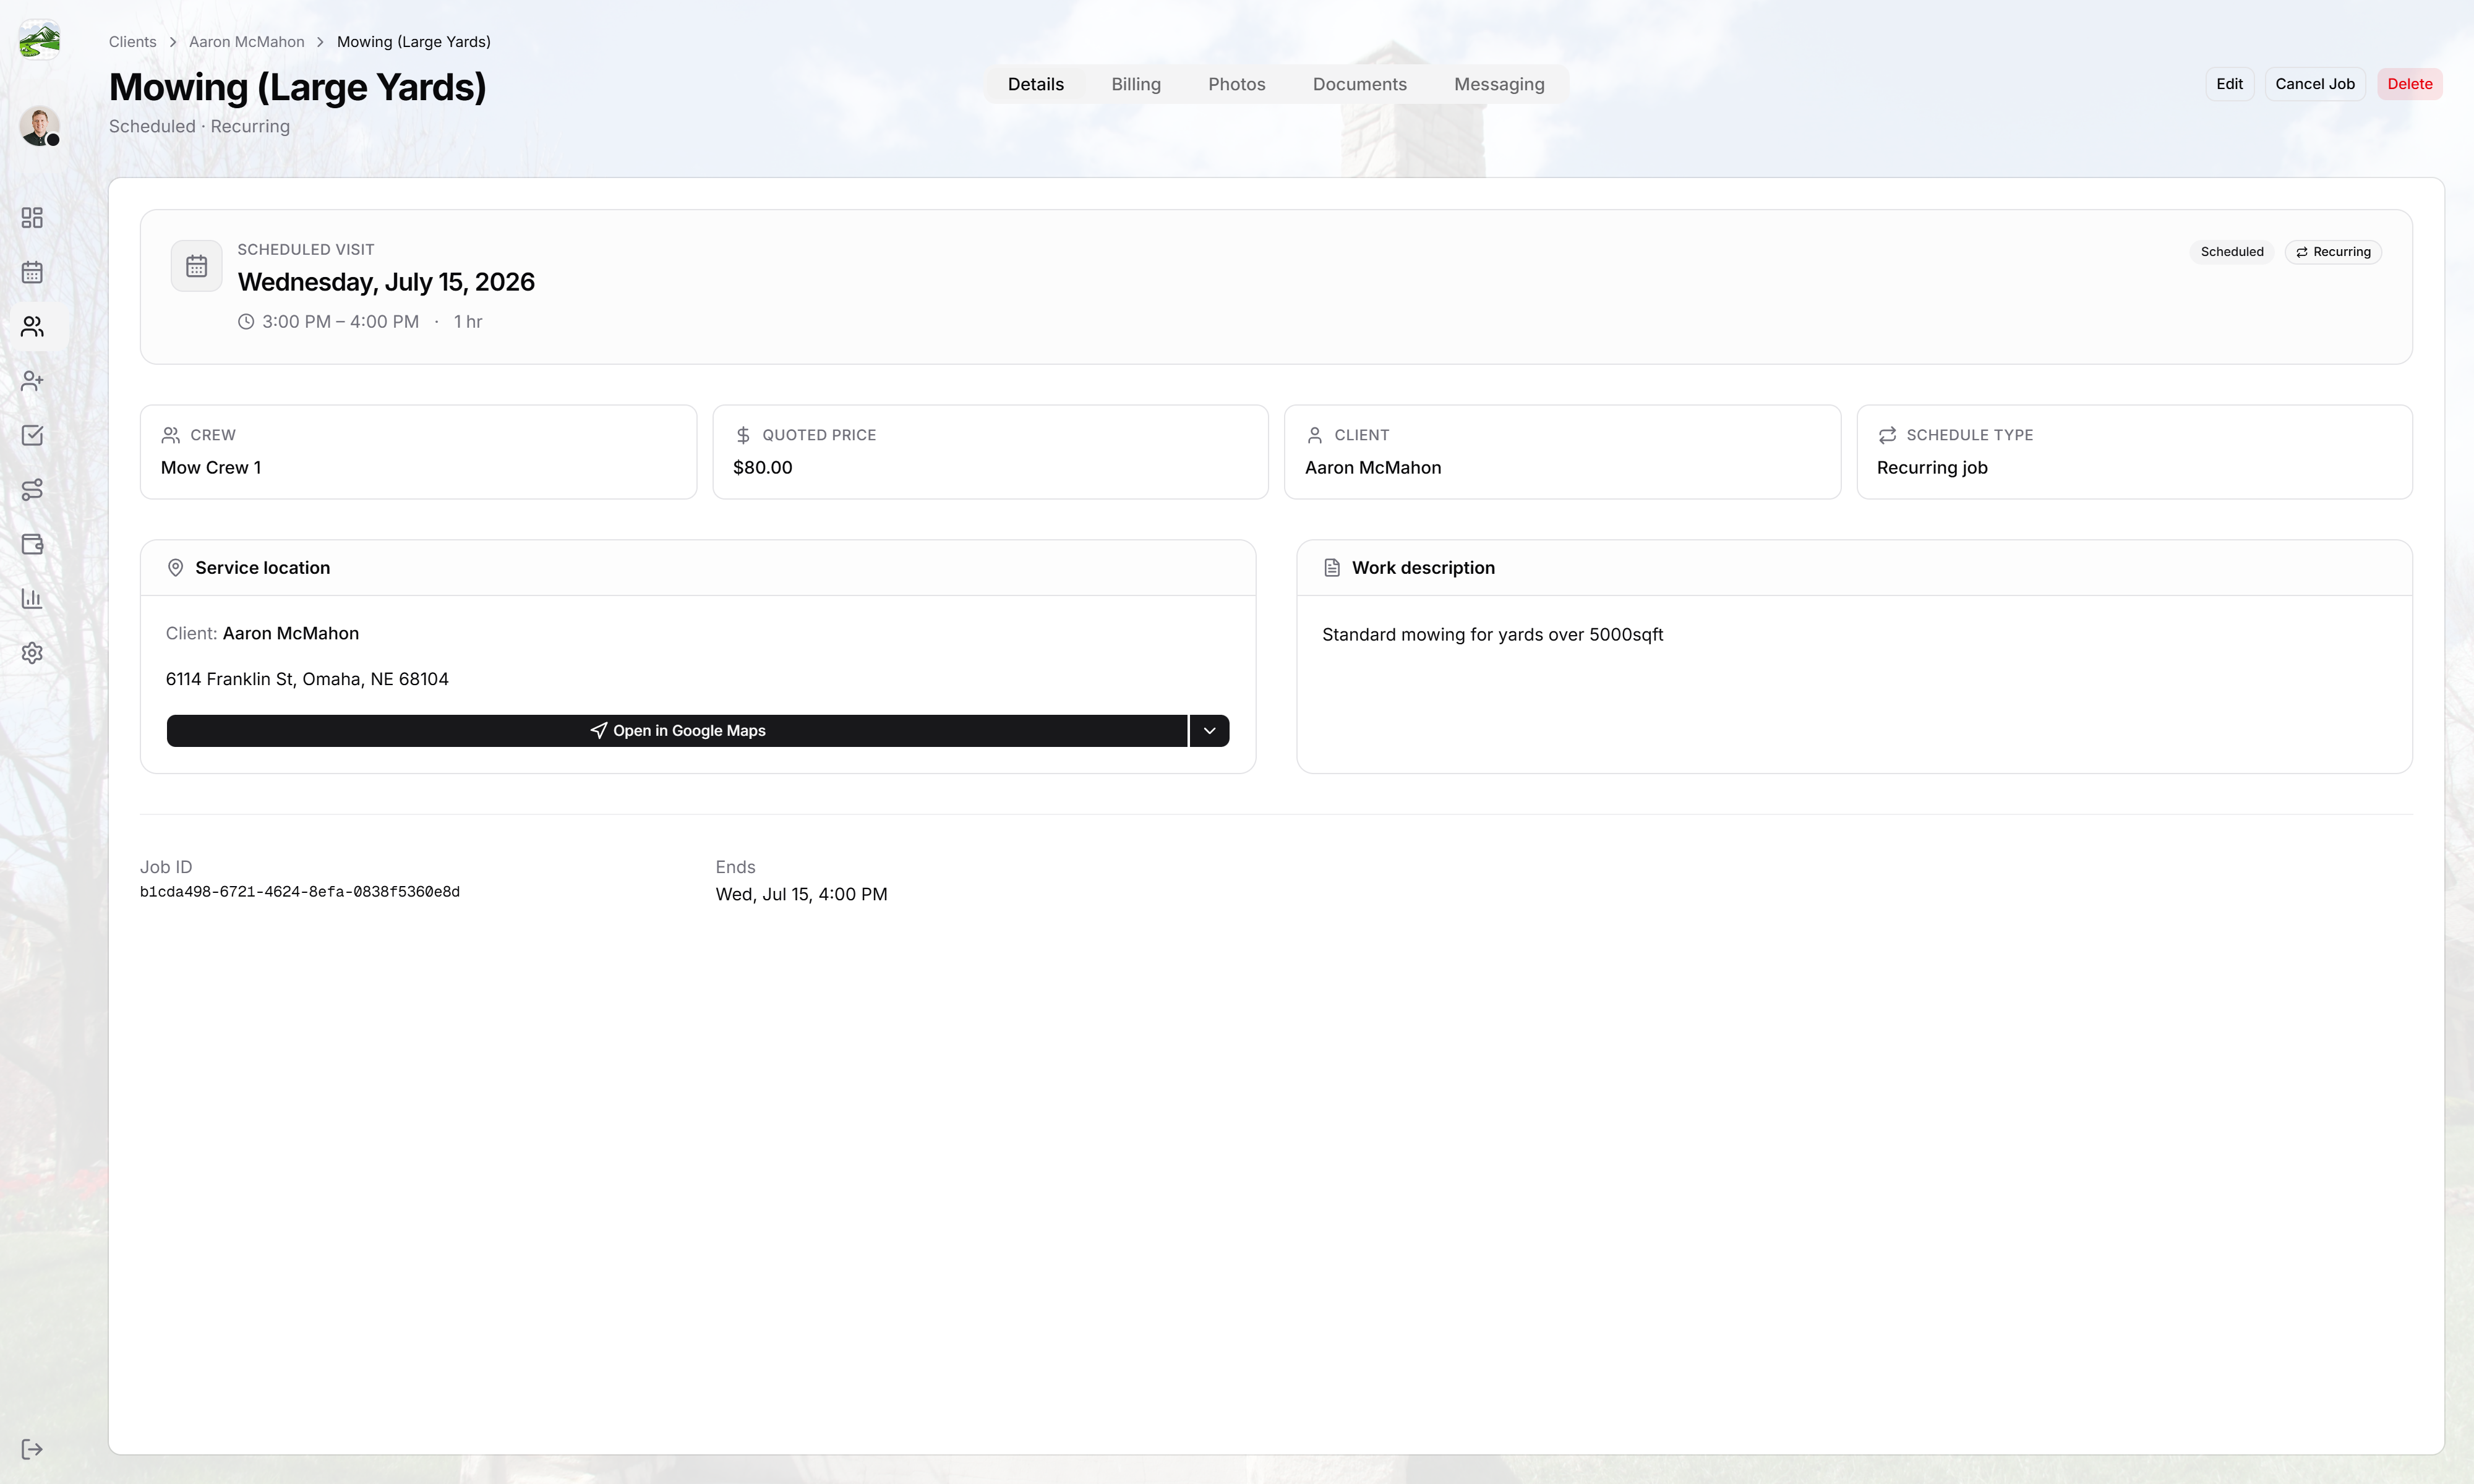The height and width of the screenshot is (1484, 2474).
Task: Open the user profile avatar
Action: (40, 127)
